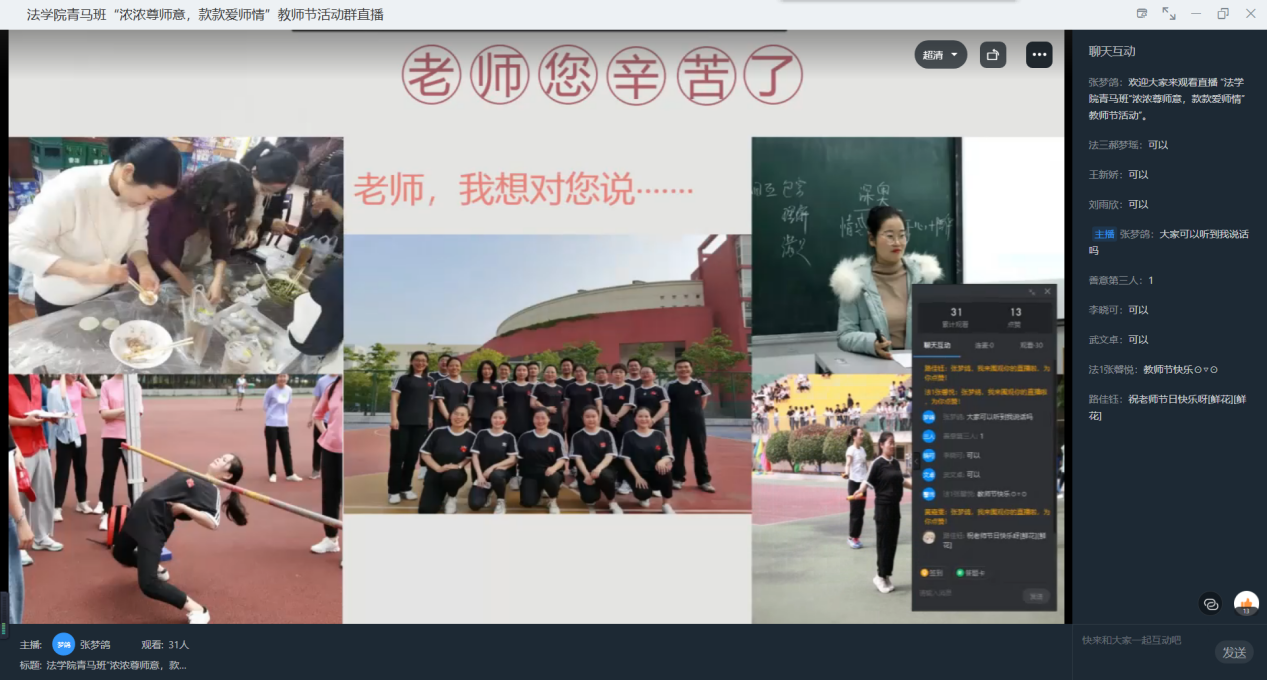The width and height of the screenshot is (1267, 680).
Task: Click the mini-window mode icon in title bar
Action: click(x=1142, y=13)
